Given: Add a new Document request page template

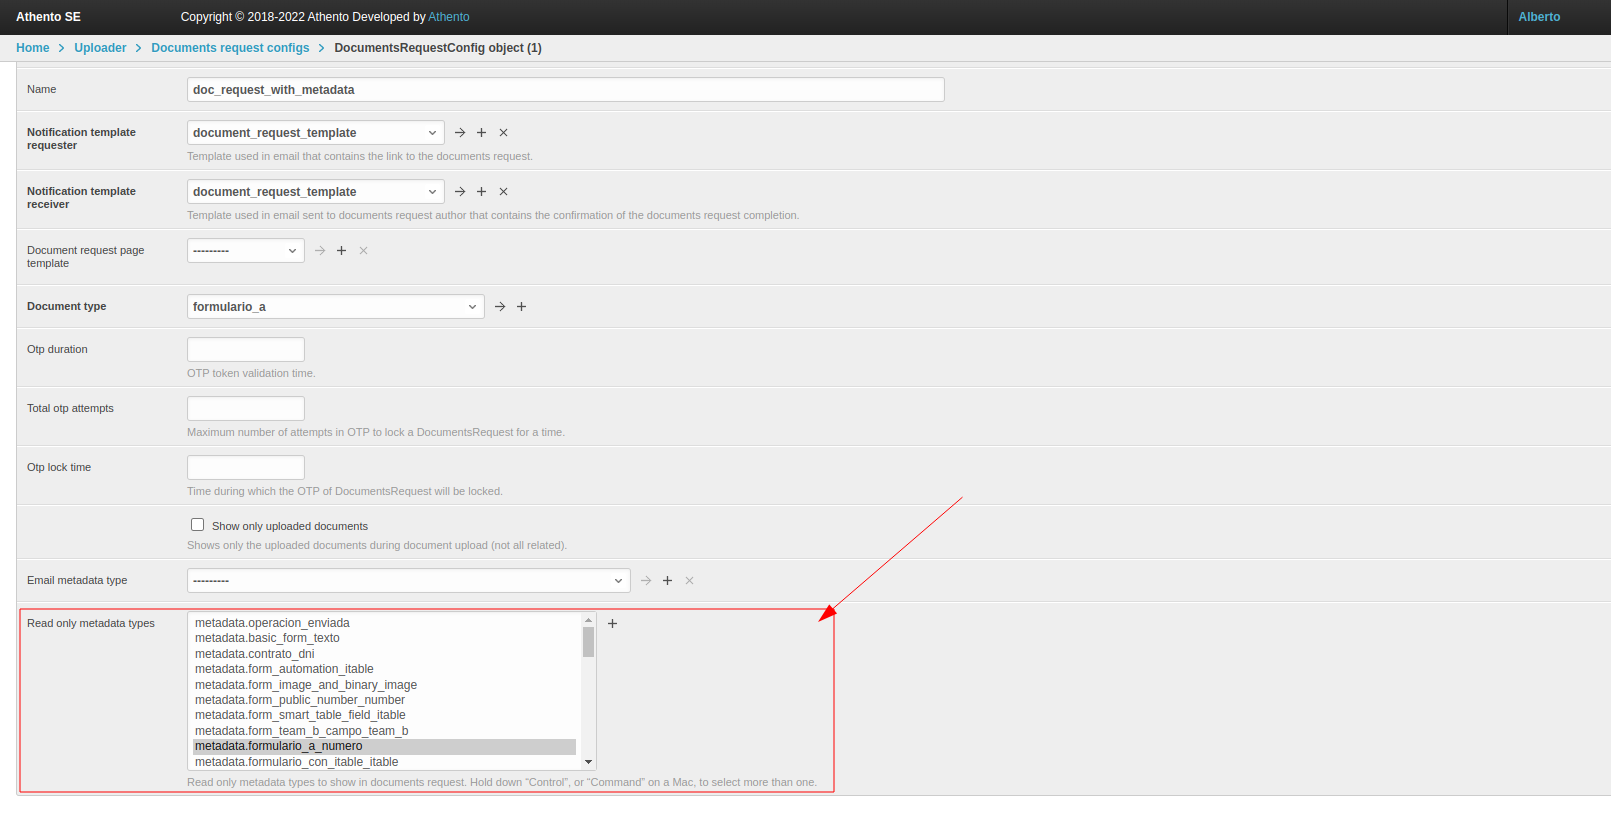Looking at the screenshot, I should (341, 251).
